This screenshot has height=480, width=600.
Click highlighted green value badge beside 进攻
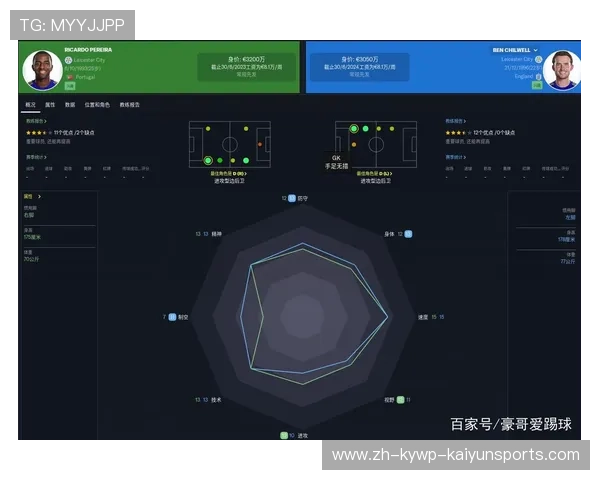coord(284,436)
